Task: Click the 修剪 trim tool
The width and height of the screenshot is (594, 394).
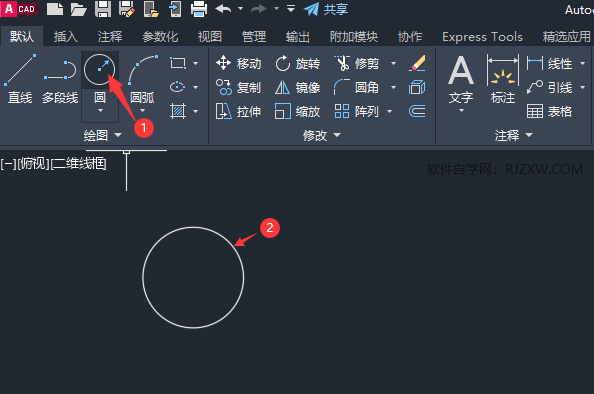Action: click(356, 63)
